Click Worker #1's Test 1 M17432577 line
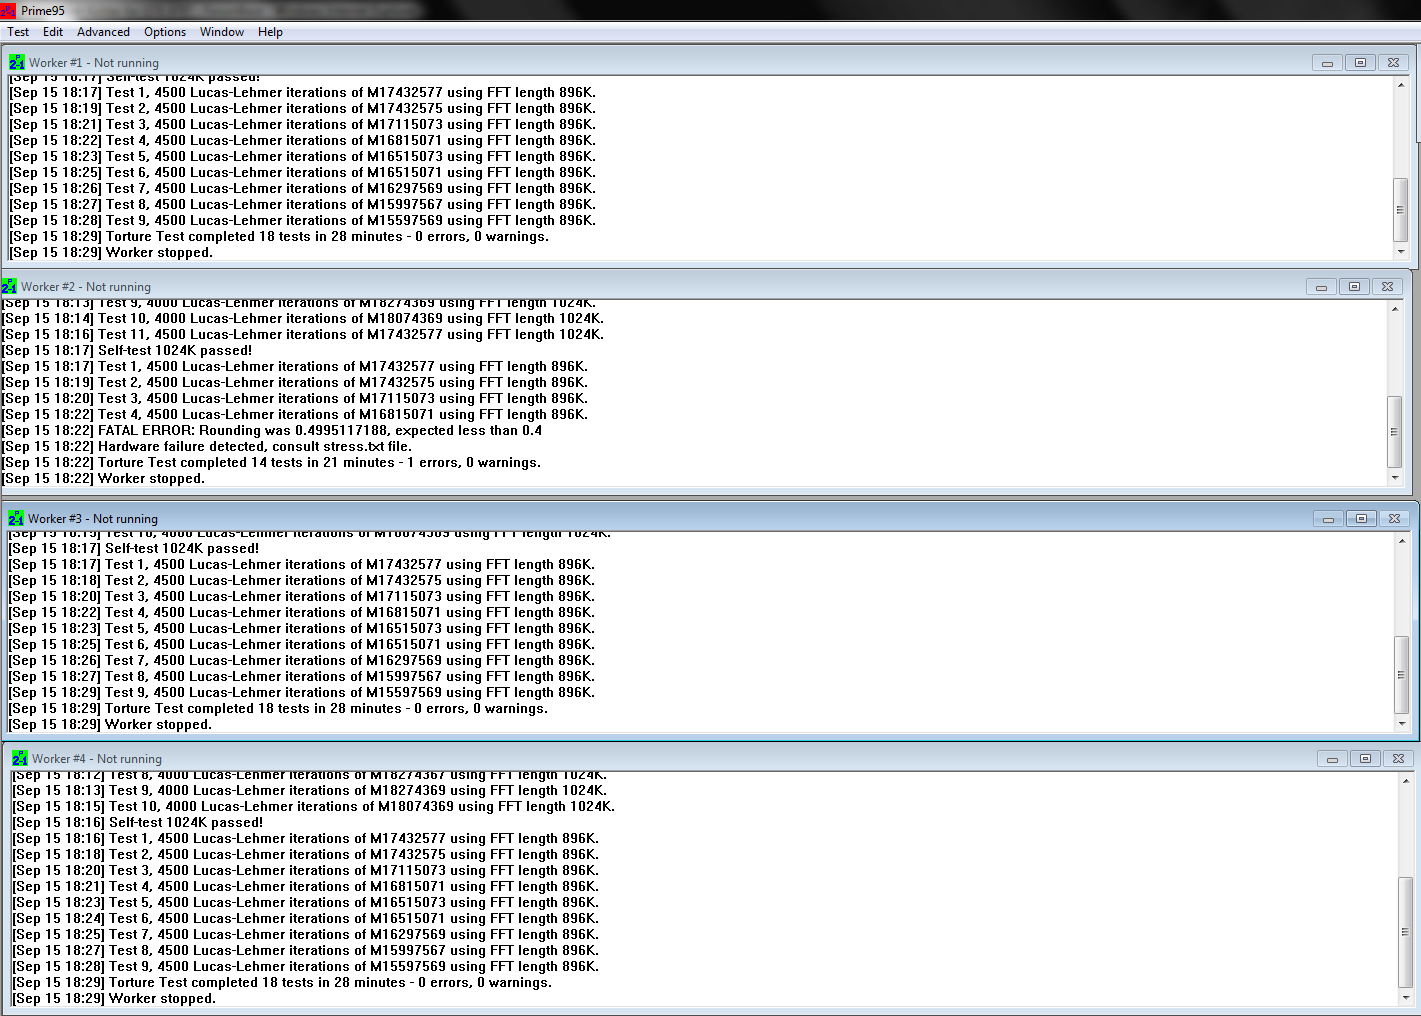 (303, 93)
